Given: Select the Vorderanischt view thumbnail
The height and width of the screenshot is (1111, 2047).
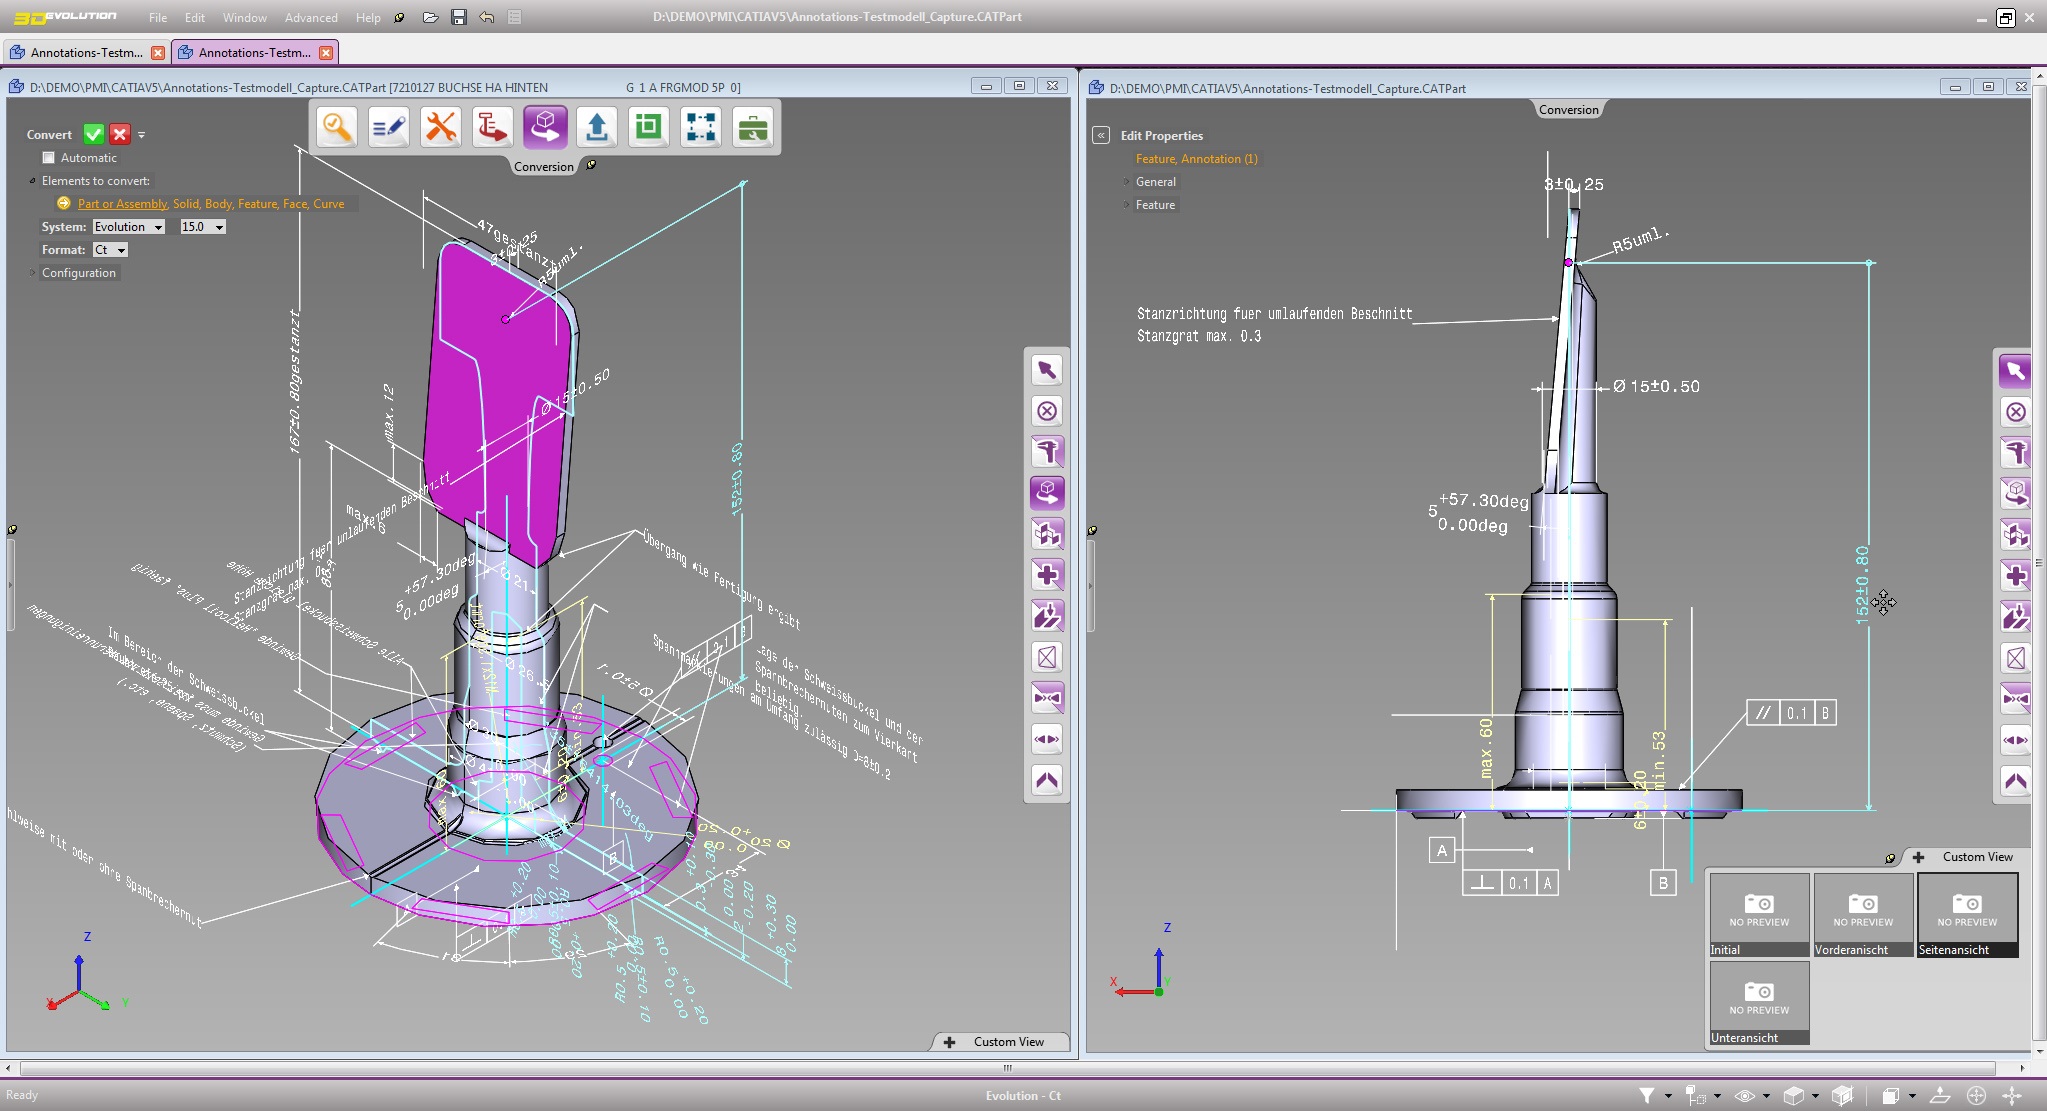Looking at the screenshot, I should pos(1863,915).
